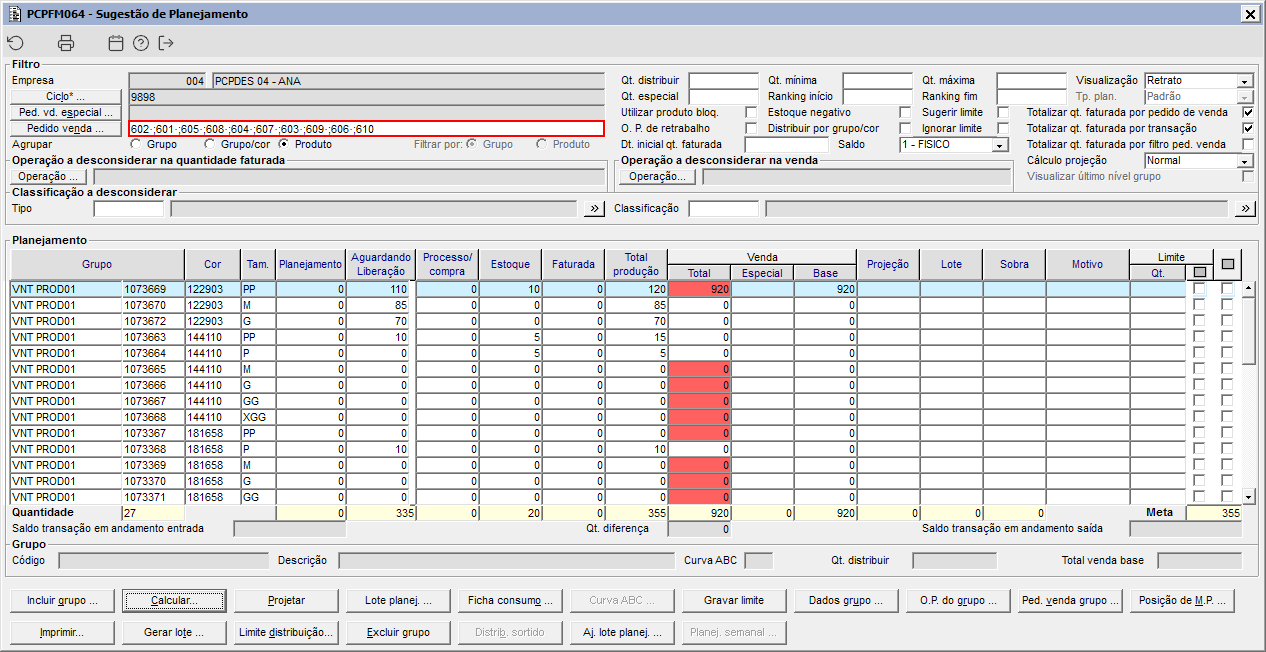Uncheck Totalizar qt. faturada por transação
Screen dimensions: 1266x652
(x=1248, y=129)
